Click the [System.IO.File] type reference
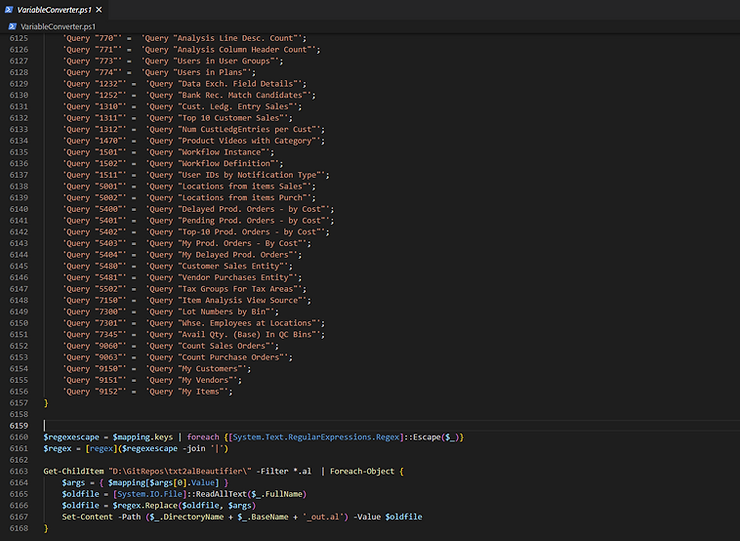The width and height of the screenshot is (740, 541). pos(150,494)
